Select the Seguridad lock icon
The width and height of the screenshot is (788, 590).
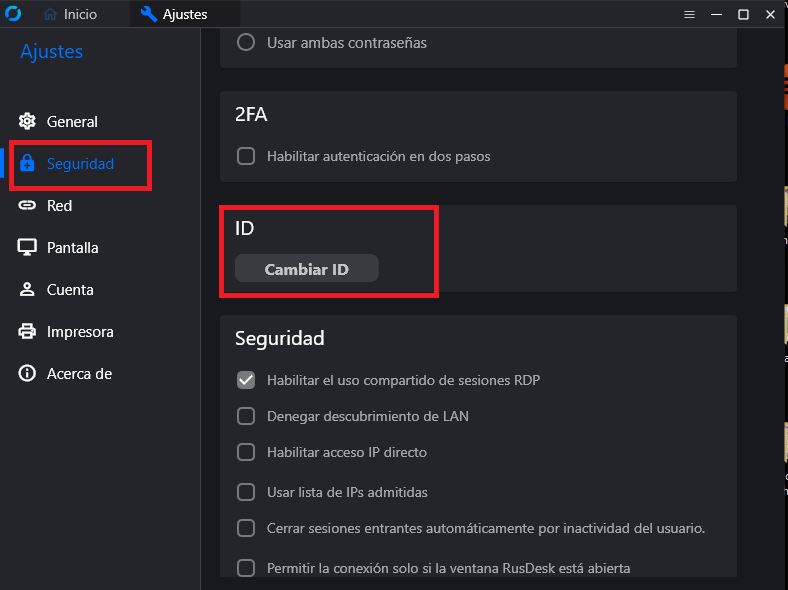point(27,163)
